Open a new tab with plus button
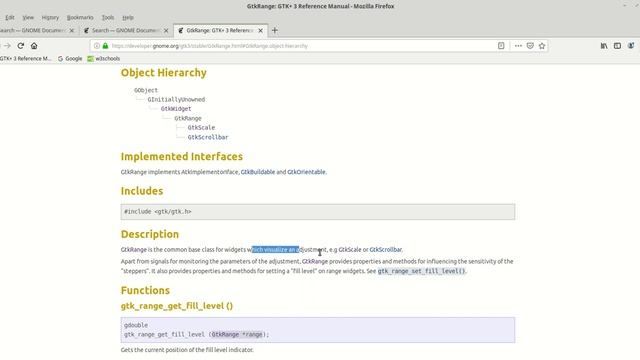Viewport: 640px width, 360px height. coord(275,30)
